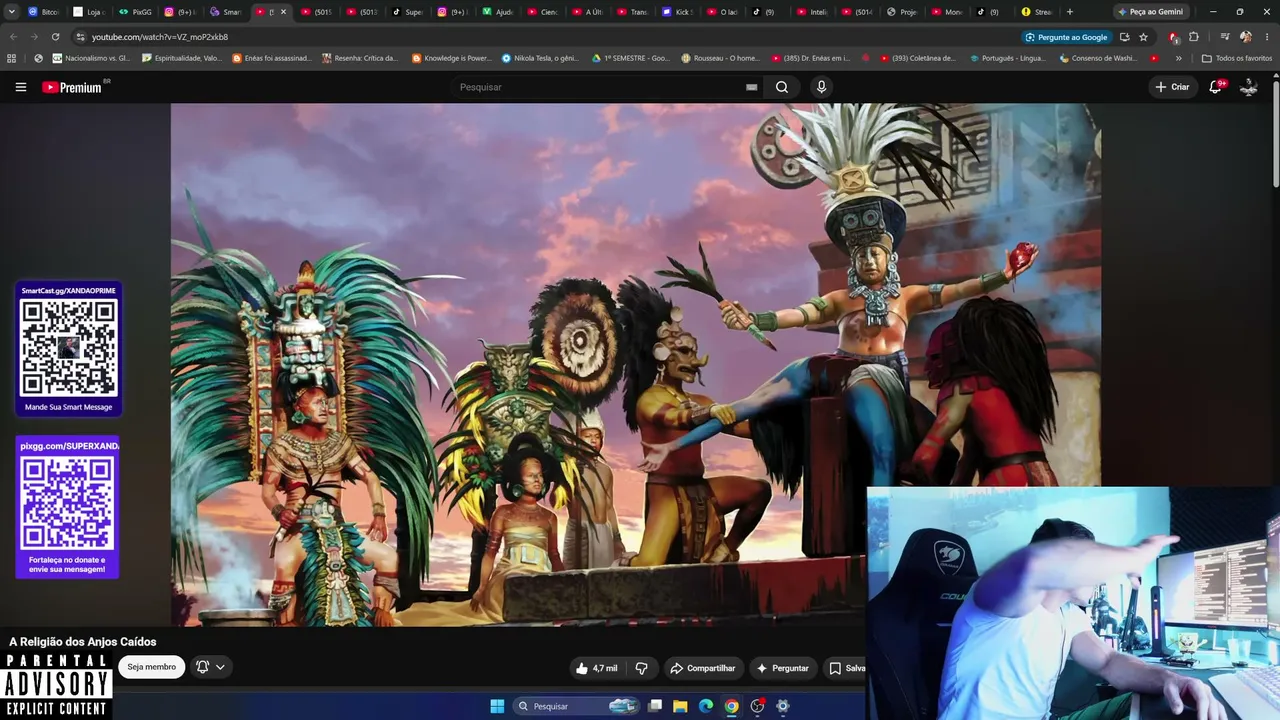Open the Resenha: Crítica da... bookmark
1280x720 pixels.
(x=360, y=58)
